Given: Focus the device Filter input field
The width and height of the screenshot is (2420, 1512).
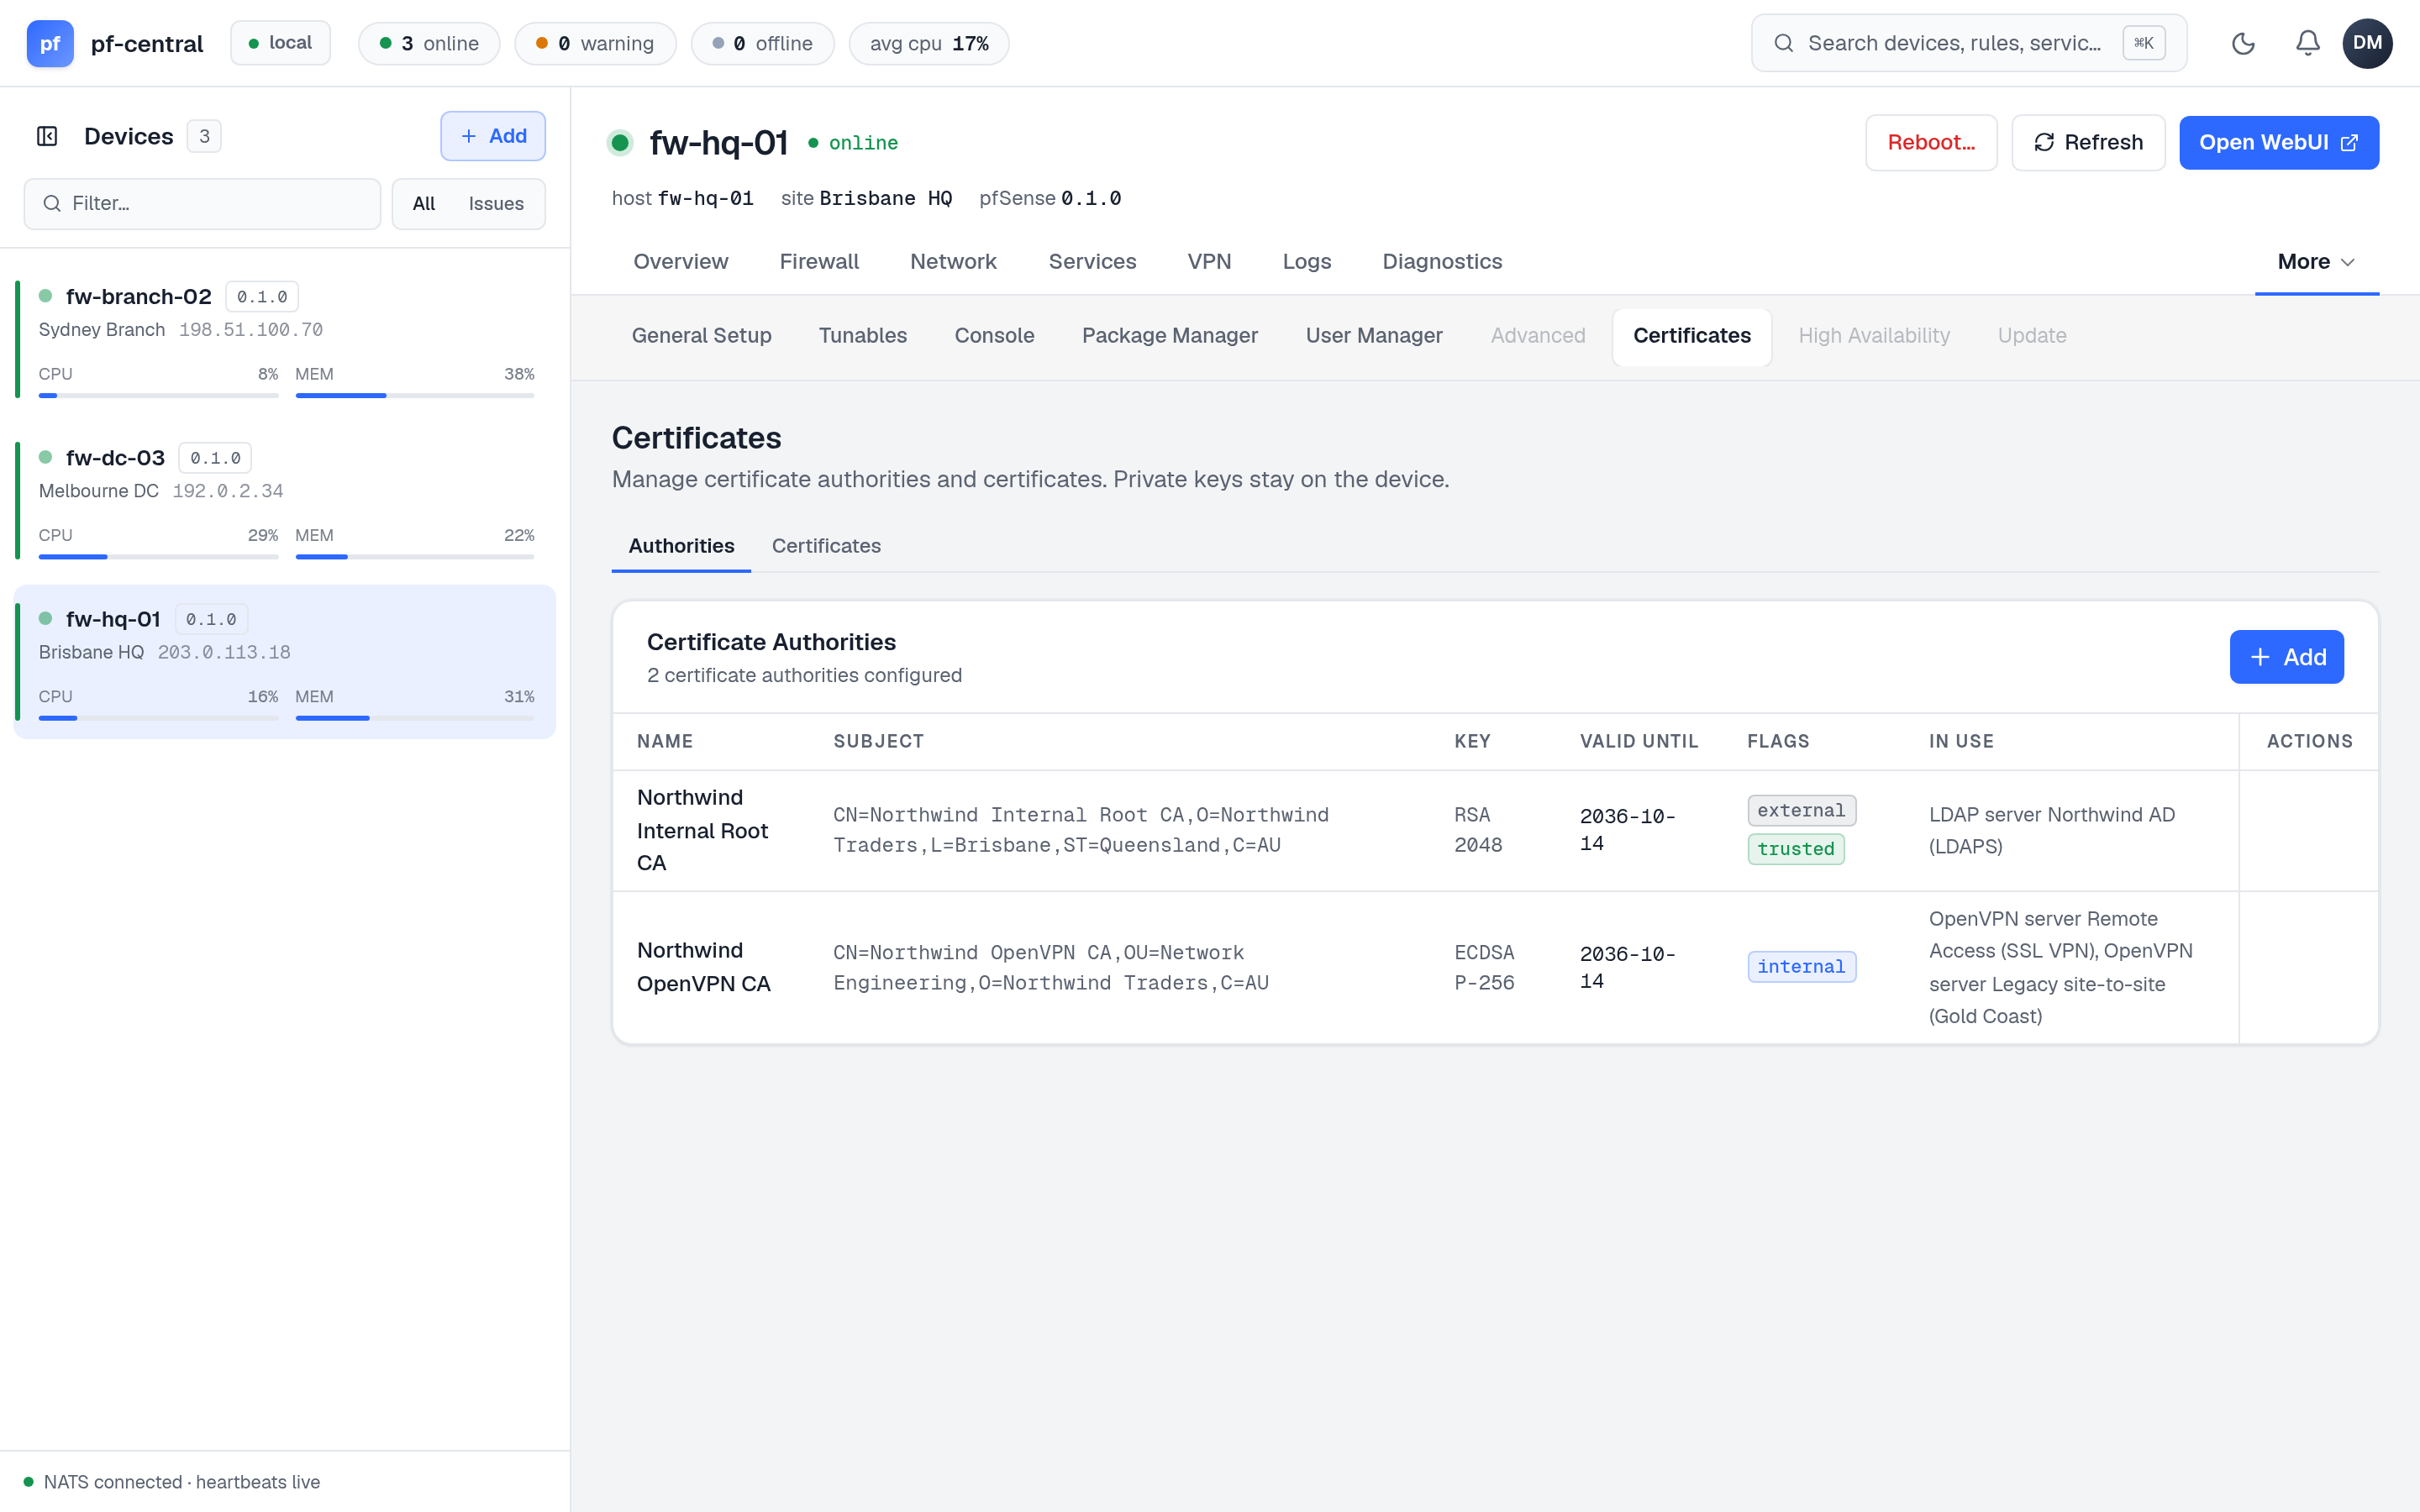Looking at the screenshot, I should (x=202, y=204).
